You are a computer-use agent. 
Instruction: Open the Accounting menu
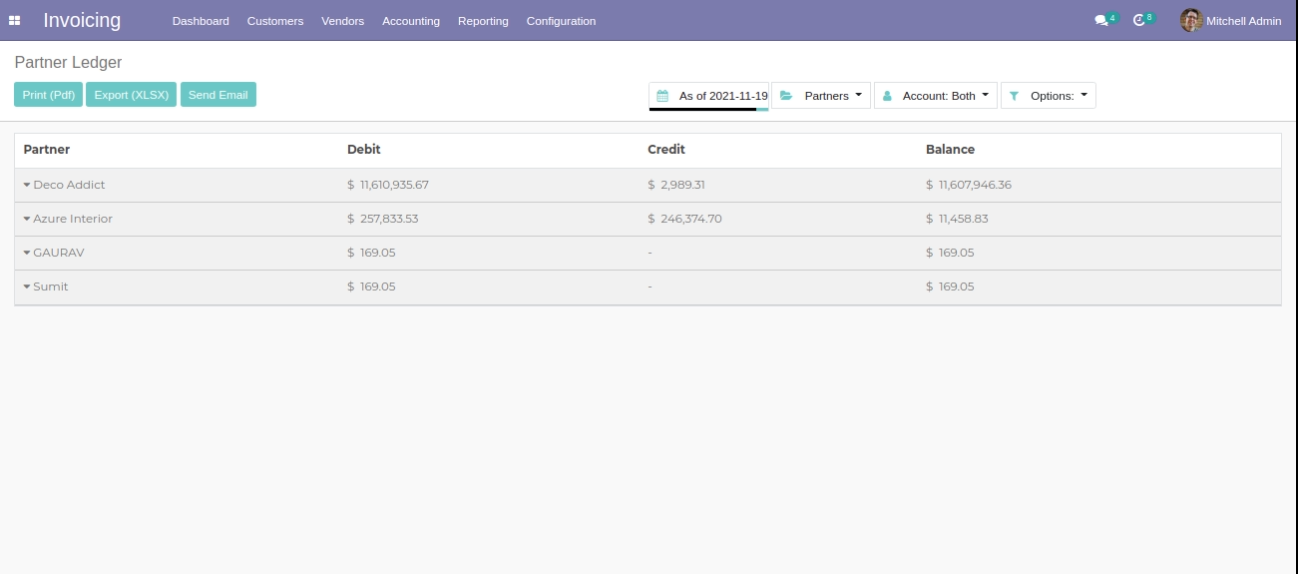coord(411,21)
